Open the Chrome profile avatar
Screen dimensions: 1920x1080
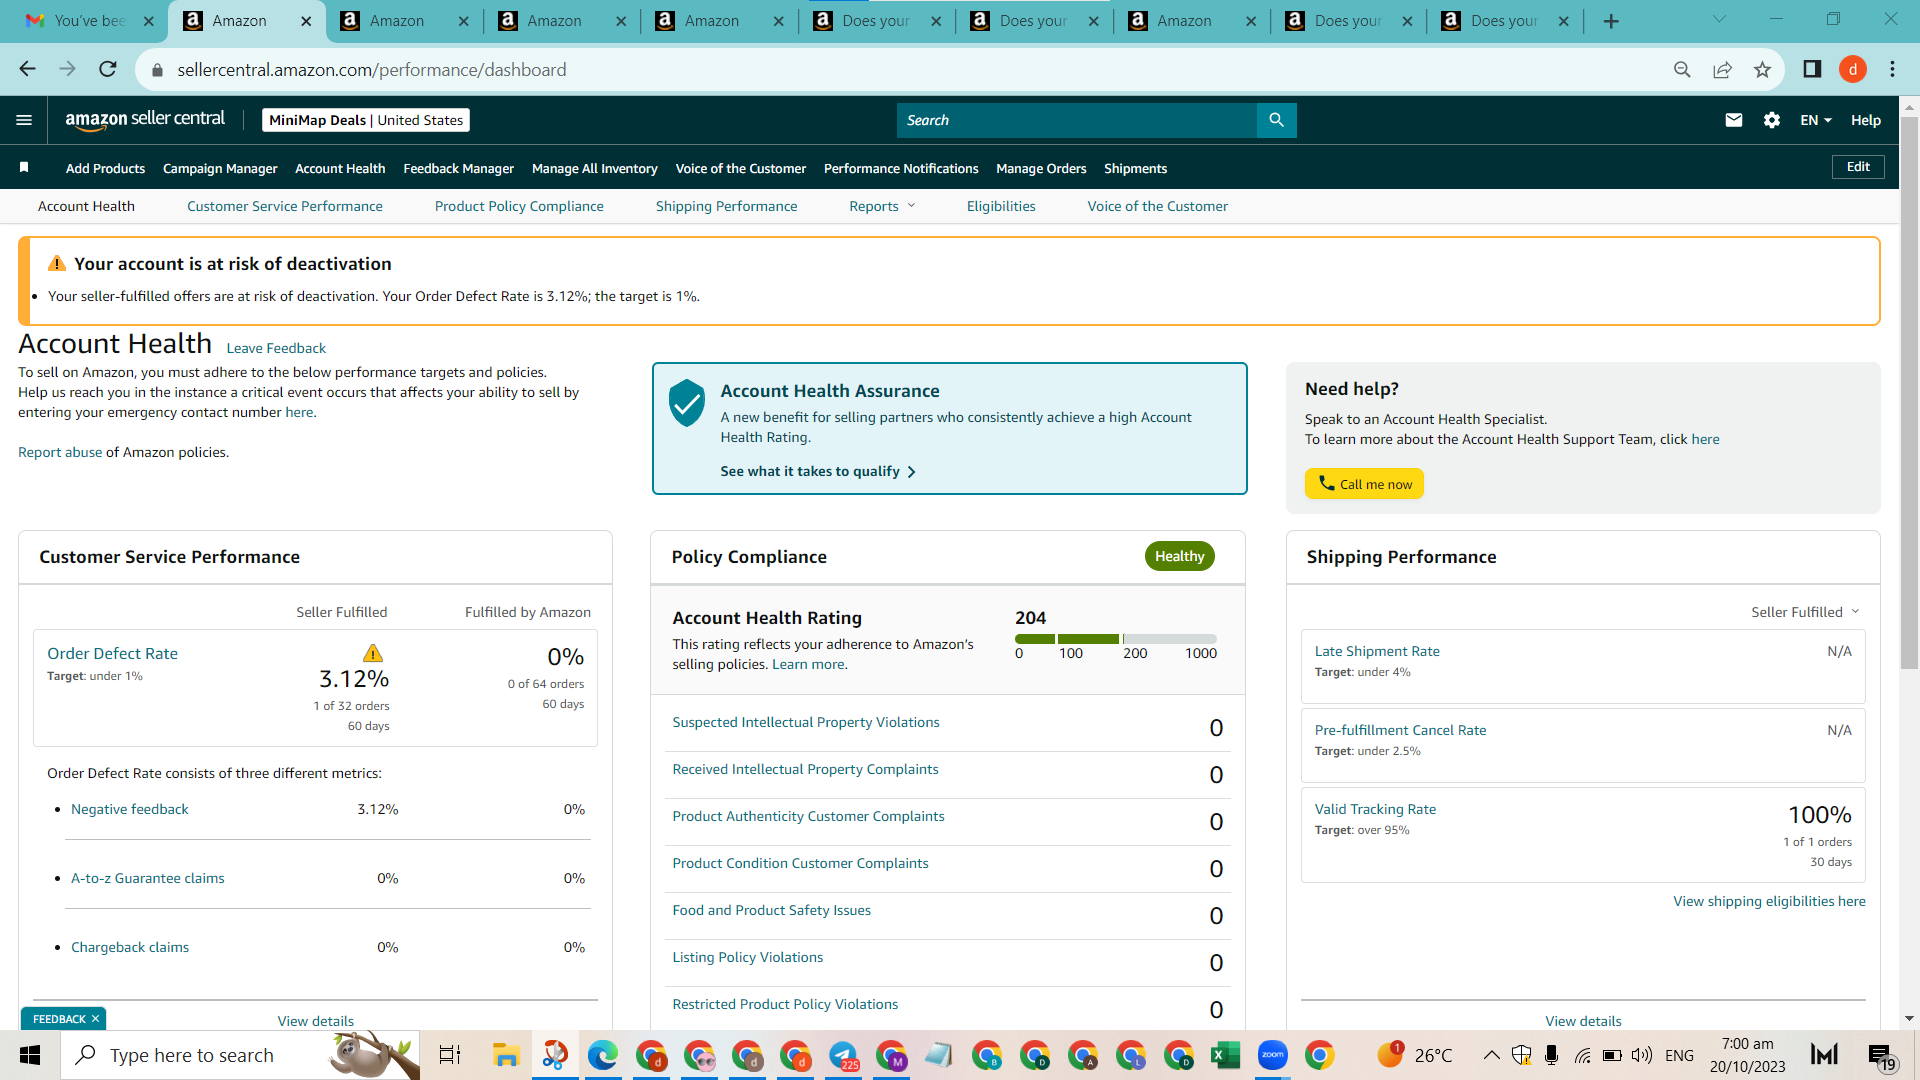1853,69
